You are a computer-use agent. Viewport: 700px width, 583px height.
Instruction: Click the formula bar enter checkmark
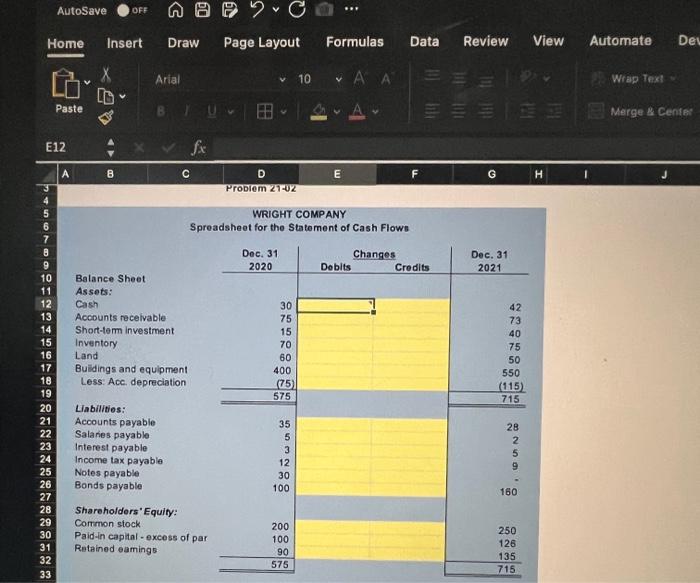(168, 147)
